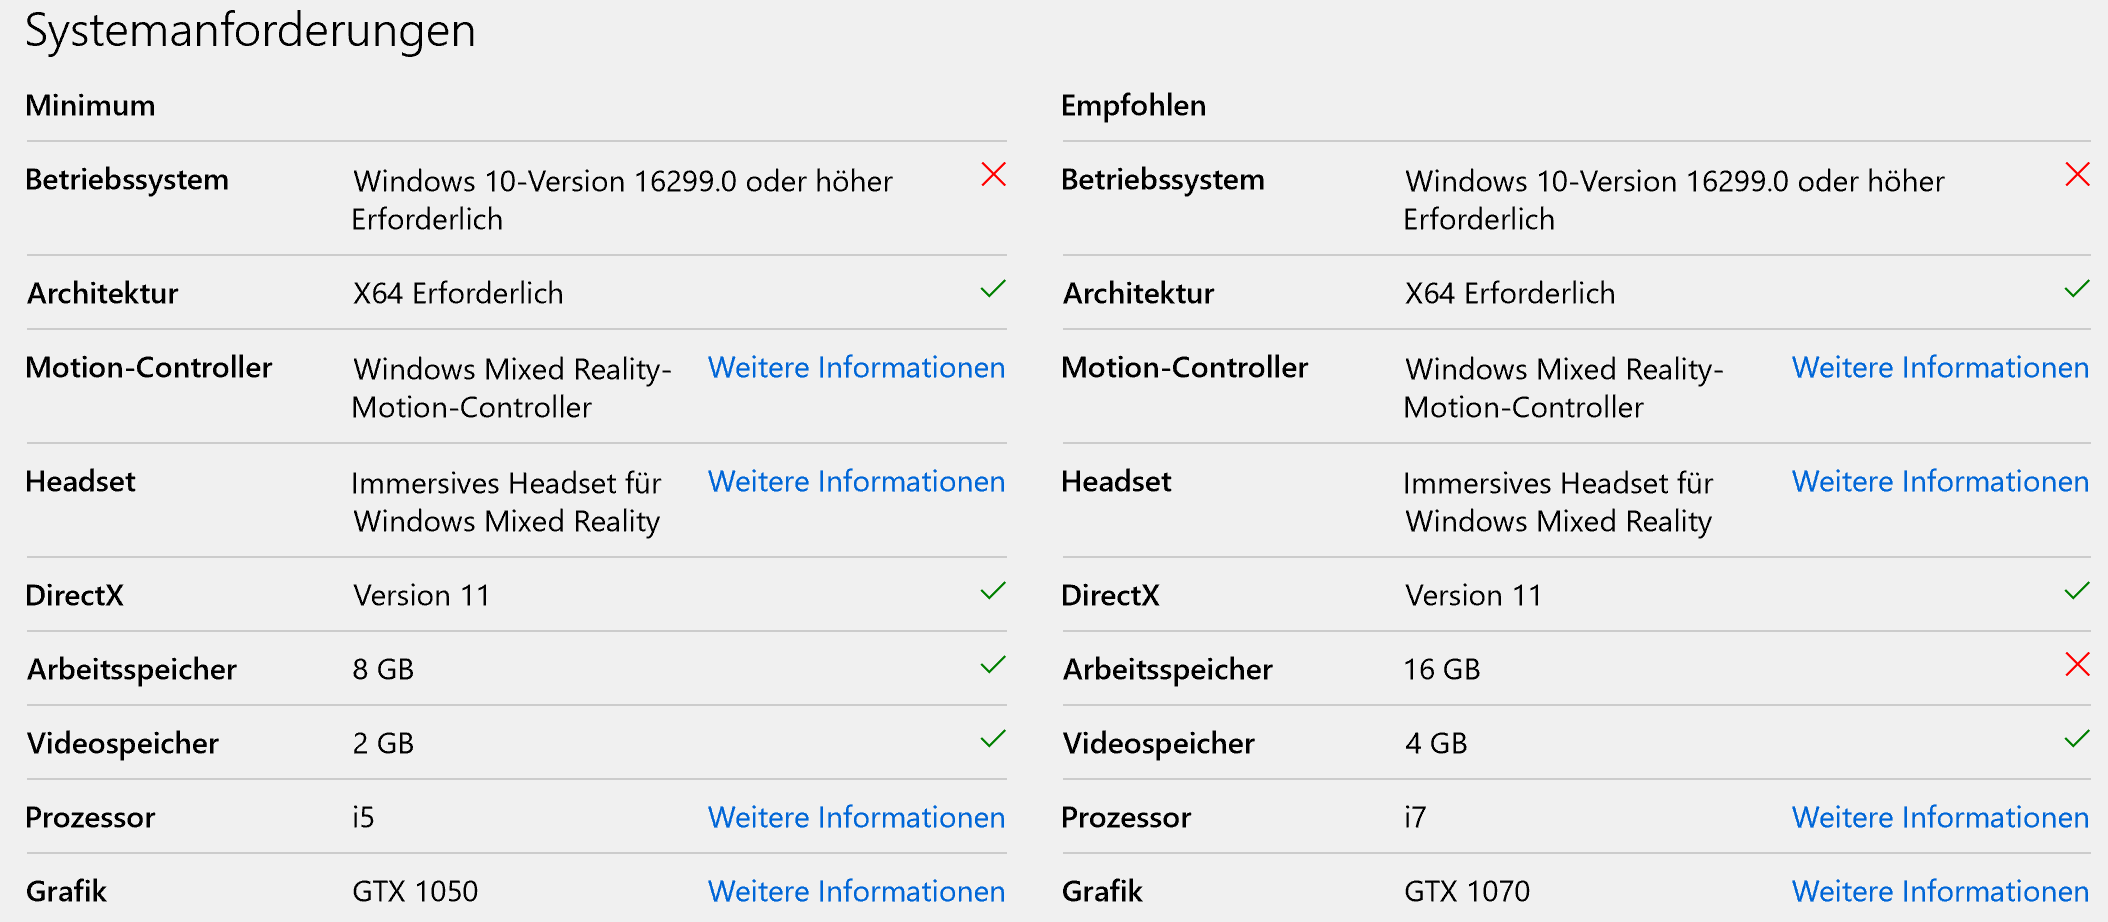2108x922 pixels.
Task: Click red X icon for Empfohlen Arbeitsspeicher 16 GB
Action: pos(2077,665)
